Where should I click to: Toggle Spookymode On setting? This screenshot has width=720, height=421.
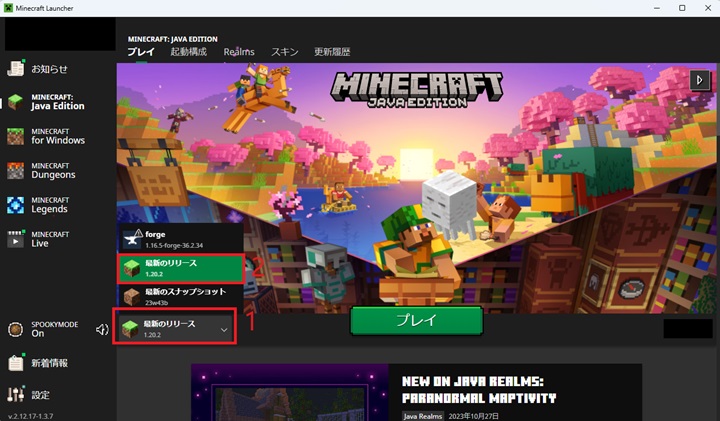point(43,329)
